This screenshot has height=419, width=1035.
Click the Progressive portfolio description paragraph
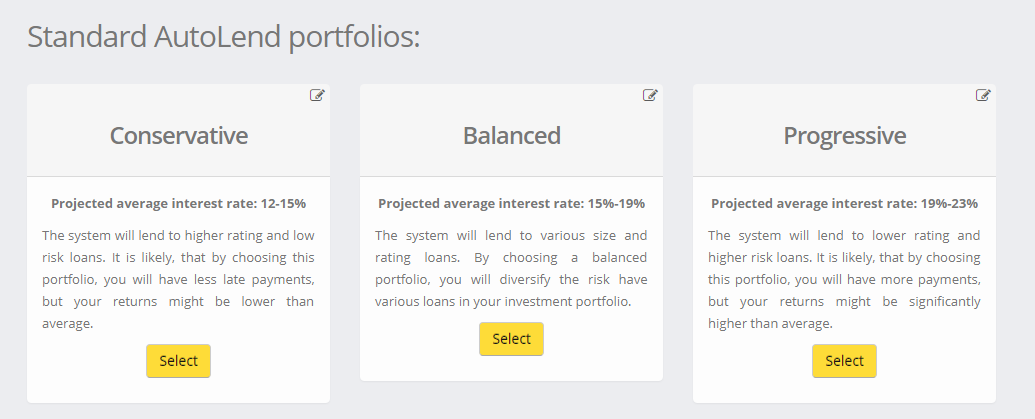click(844, 279)
